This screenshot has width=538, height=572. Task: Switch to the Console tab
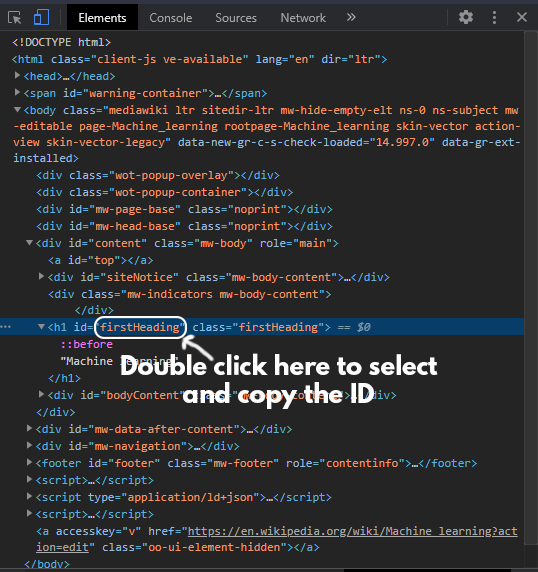(170, 18)
